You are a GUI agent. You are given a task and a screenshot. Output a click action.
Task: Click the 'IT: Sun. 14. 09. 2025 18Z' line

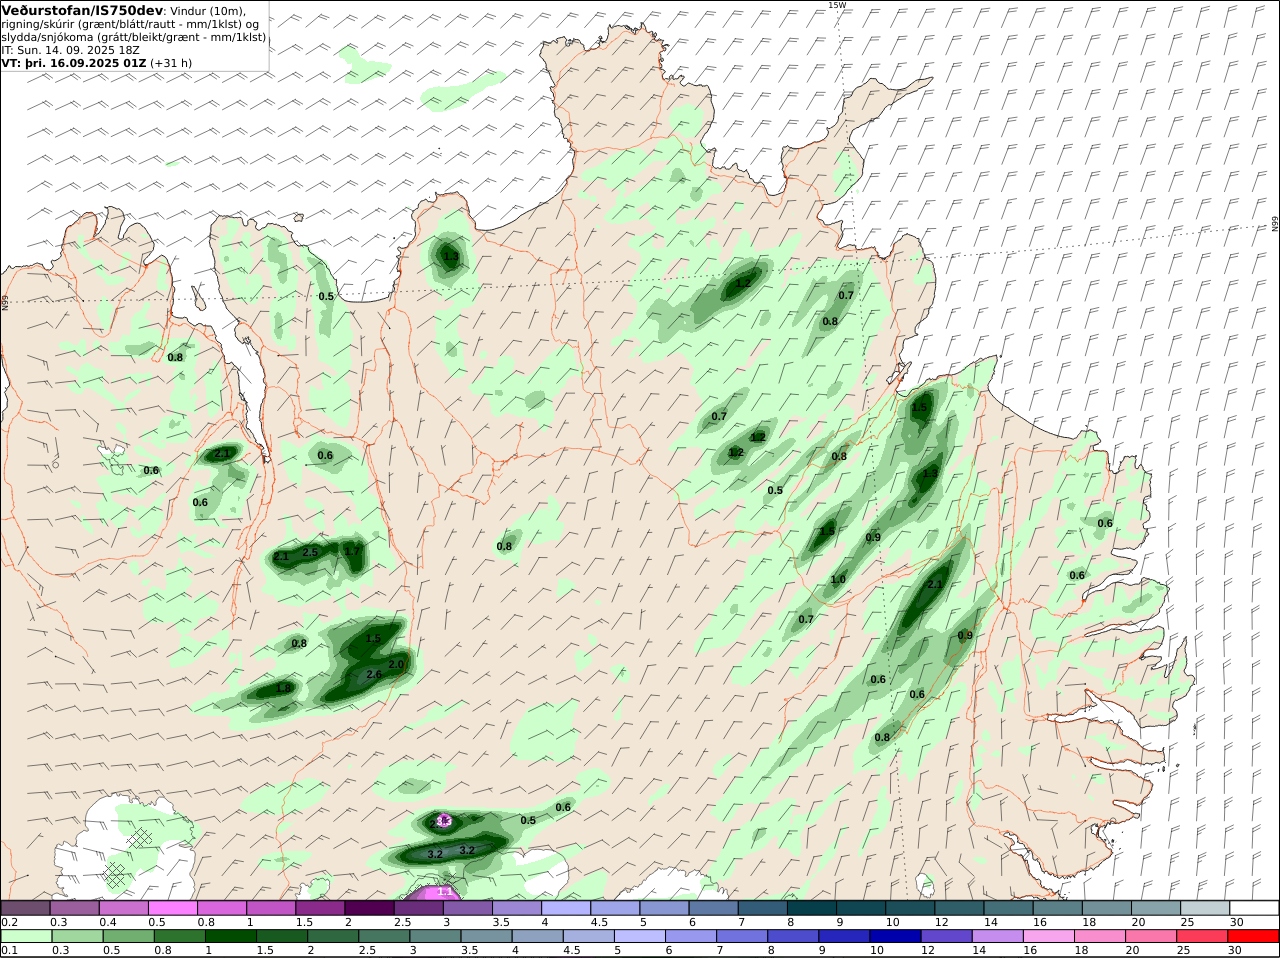coord(70,49)
